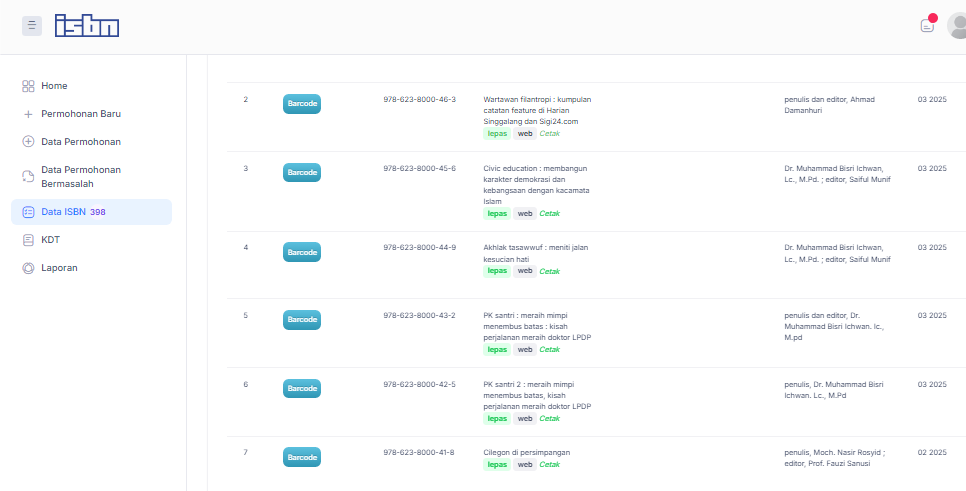The width and height of the screenshot is (966, 491).
Task: Generate barcode for Akhlak tasawwuf book
Action: [x=301, y=252]
